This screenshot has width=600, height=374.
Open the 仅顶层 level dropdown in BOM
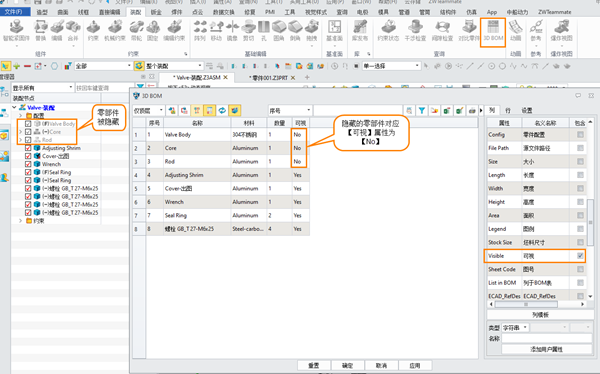coord(148,111)
